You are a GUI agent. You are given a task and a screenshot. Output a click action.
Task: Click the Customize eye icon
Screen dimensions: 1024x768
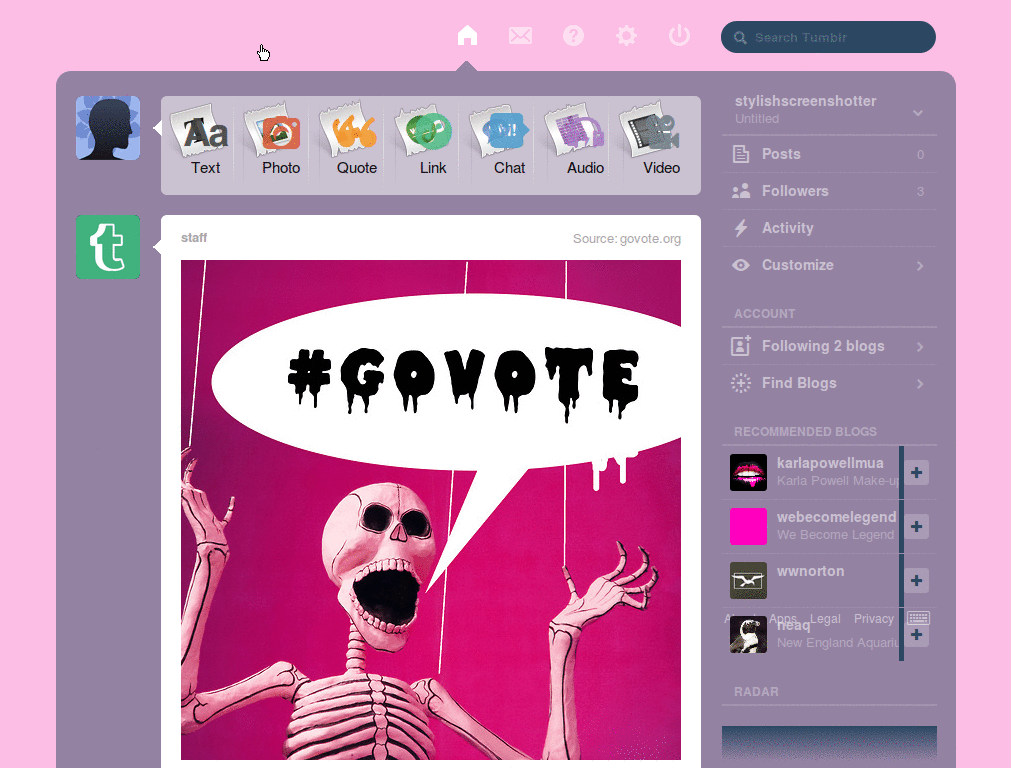[x=741, y=265]
